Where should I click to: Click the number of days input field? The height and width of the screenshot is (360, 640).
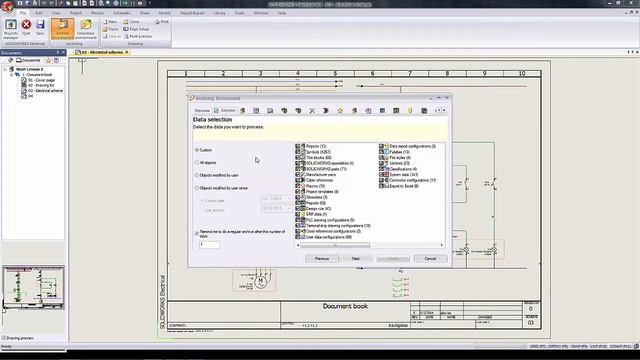click(x=209, y=244)
